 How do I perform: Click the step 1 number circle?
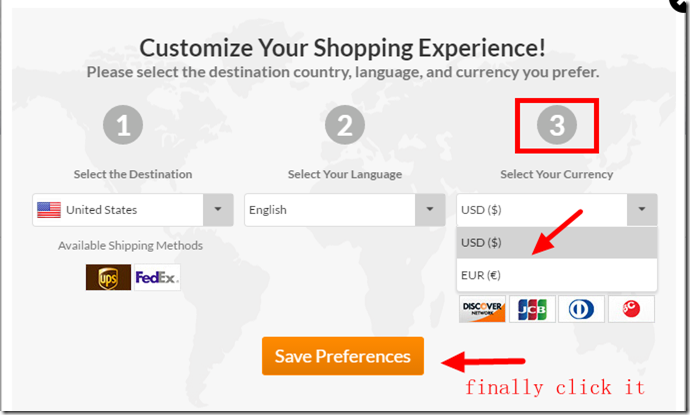(x=123, y=126)
